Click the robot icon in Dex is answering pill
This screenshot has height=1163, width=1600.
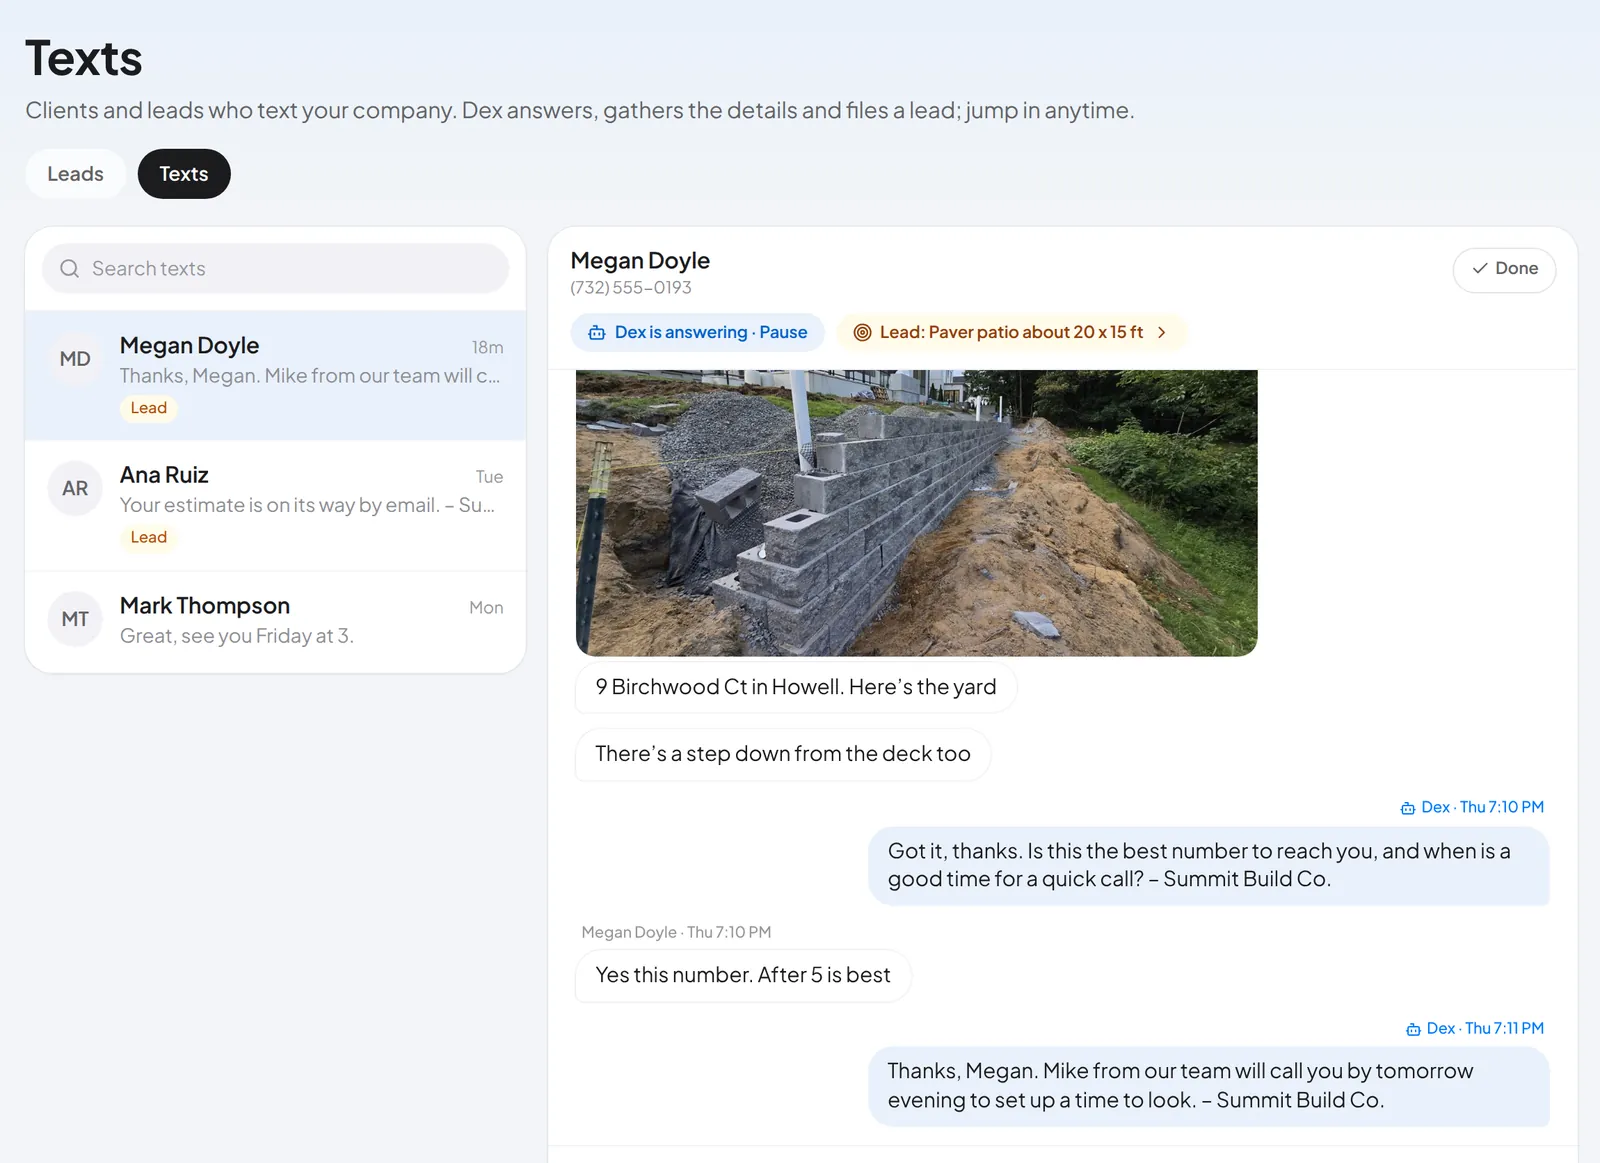click(x=597, y=333)
